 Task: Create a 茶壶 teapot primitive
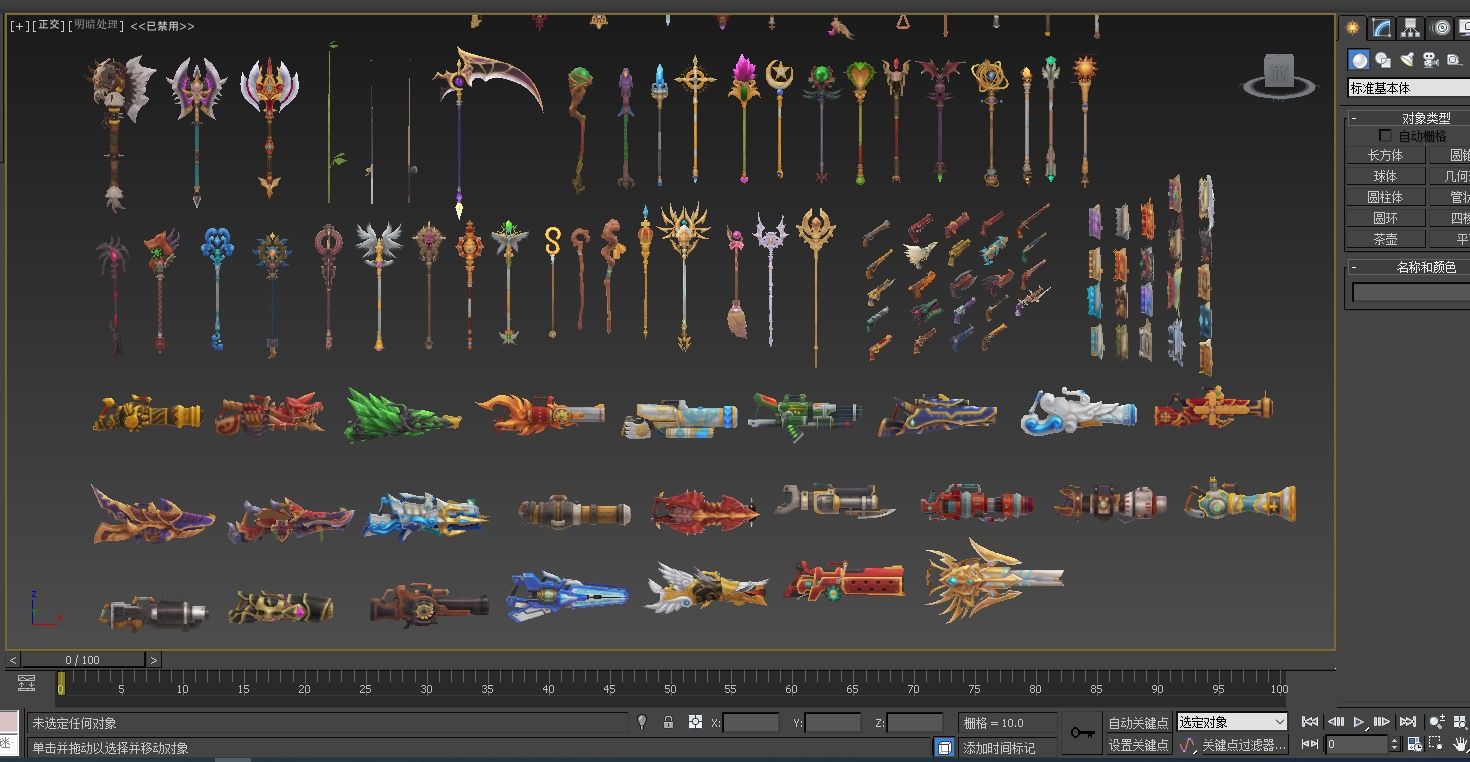coord(1385,239)
